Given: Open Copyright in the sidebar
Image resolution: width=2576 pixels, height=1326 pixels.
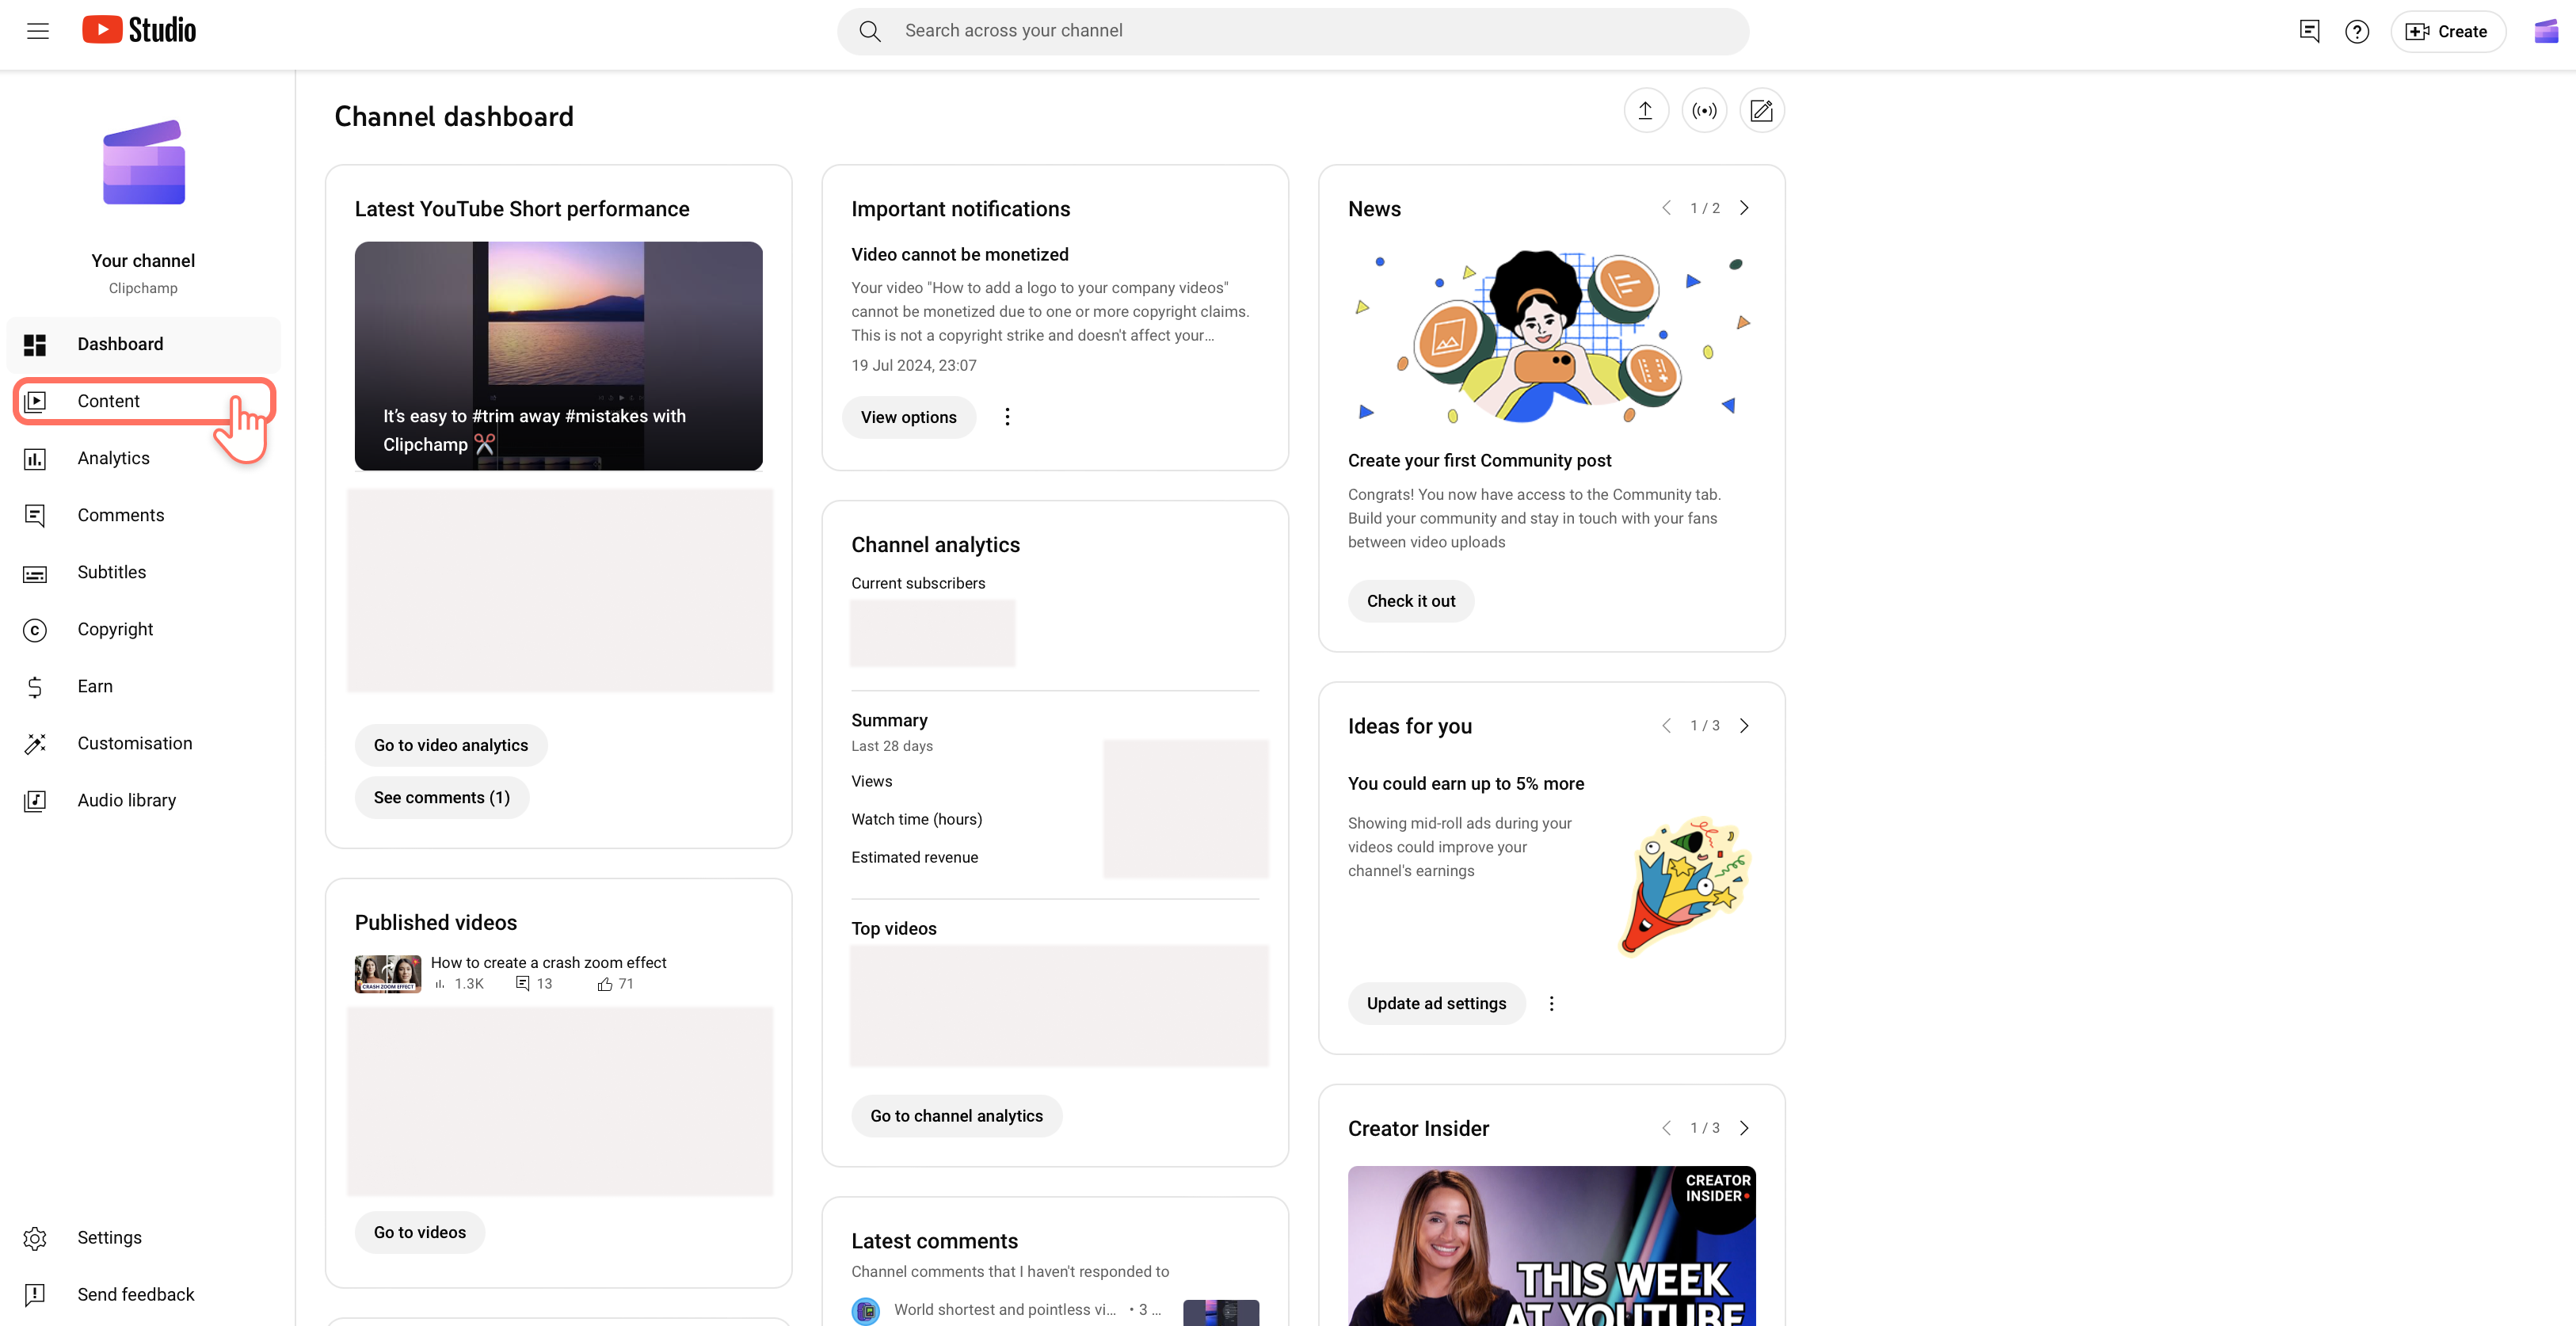Looking at the screenshot, I should 144,629.
